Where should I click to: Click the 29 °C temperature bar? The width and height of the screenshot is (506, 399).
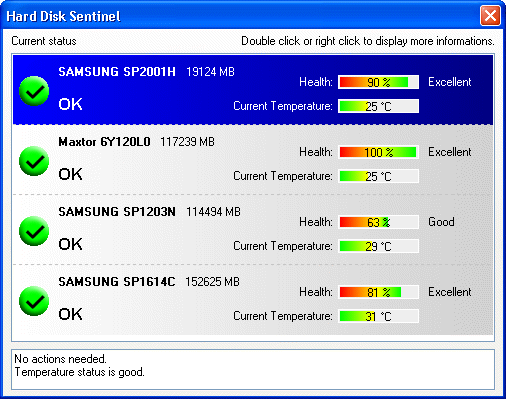point(378,246)
